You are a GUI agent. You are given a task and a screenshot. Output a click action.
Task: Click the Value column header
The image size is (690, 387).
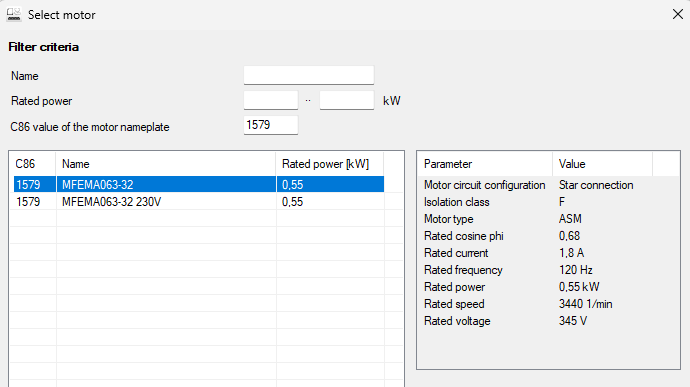[x=602, y=164]
